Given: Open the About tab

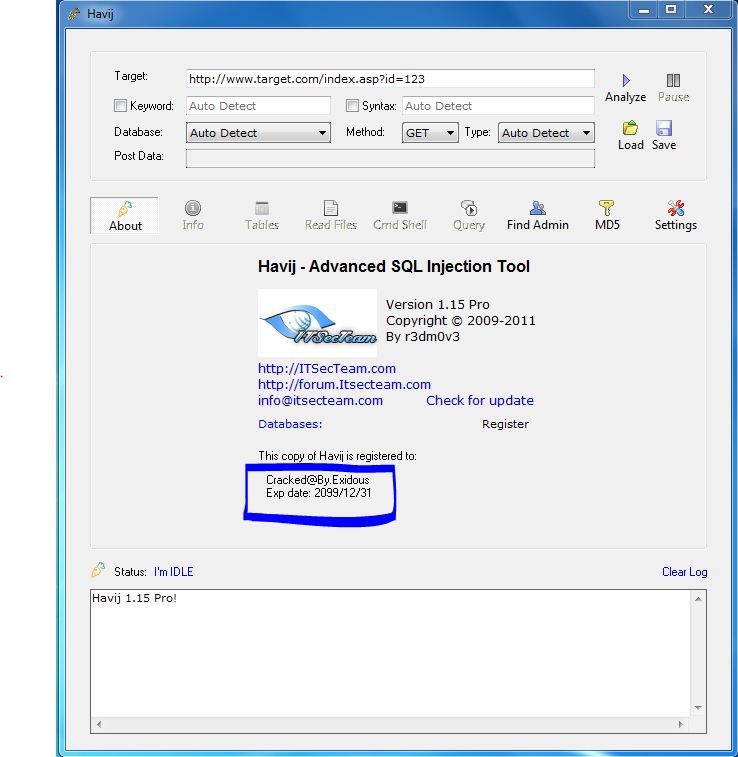Looking at the screenshot, I should click(x=125, y=216).
